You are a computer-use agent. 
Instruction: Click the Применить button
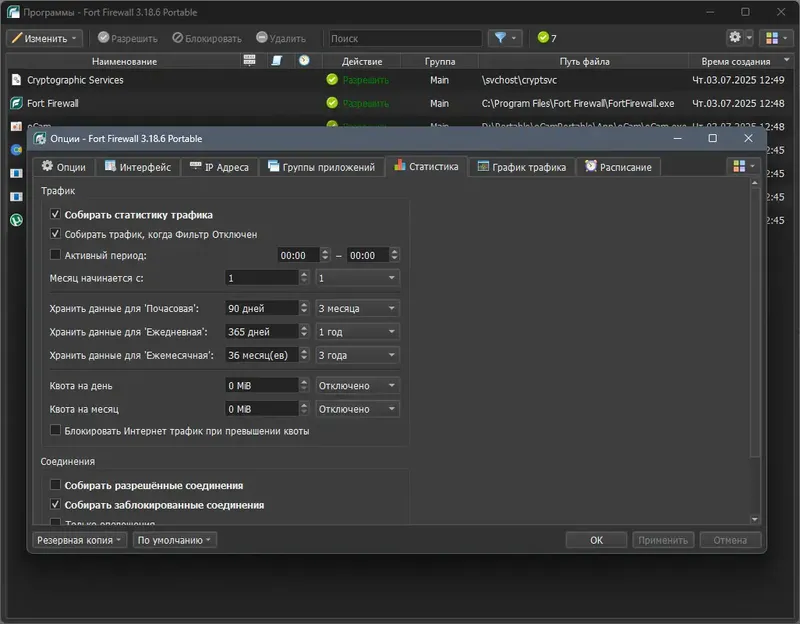(x=663, y=540)
